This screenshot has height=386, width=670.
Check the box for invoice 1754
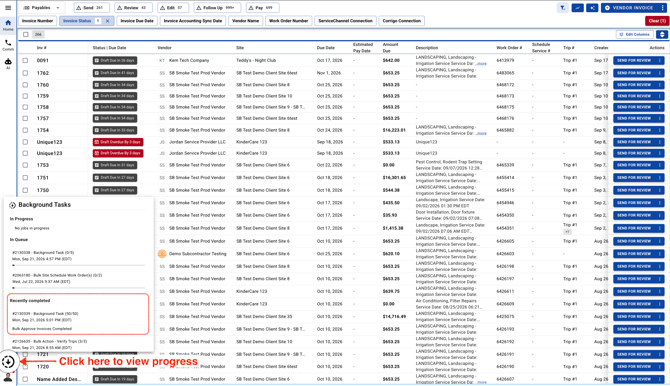[25, 130]
